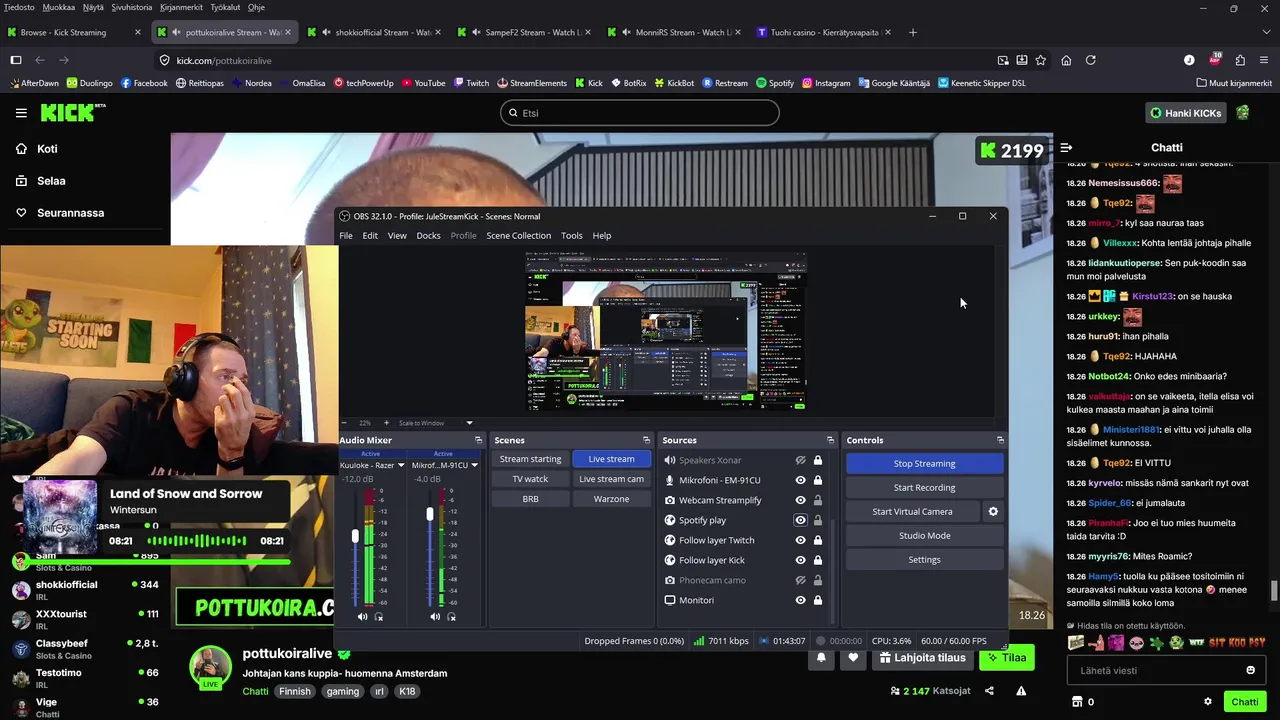Select the Warzone scene
The image size is (1280, 720).
click(611, 499)
